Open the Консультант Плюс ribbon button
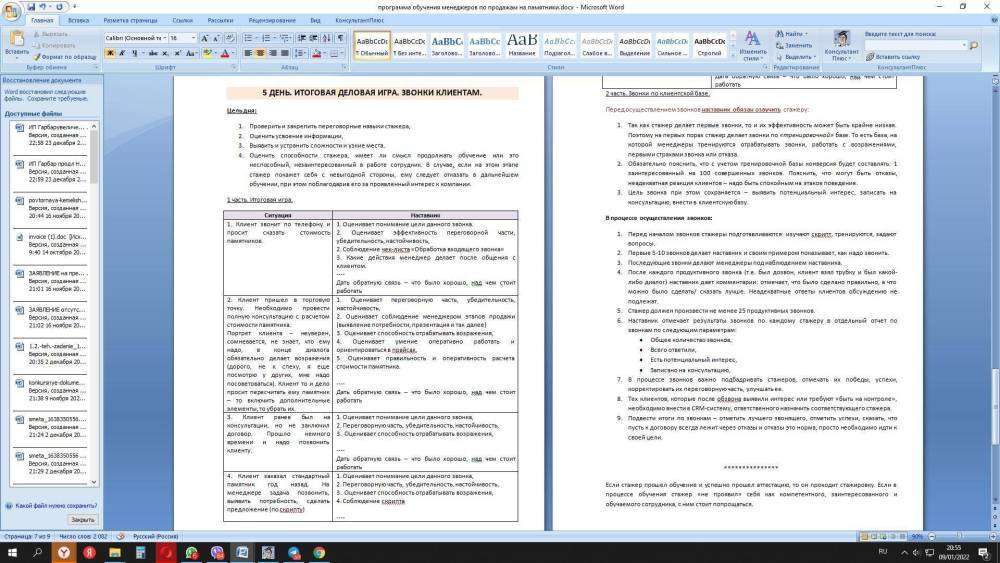Screen dimensions: 1000x563 [841, 45]
